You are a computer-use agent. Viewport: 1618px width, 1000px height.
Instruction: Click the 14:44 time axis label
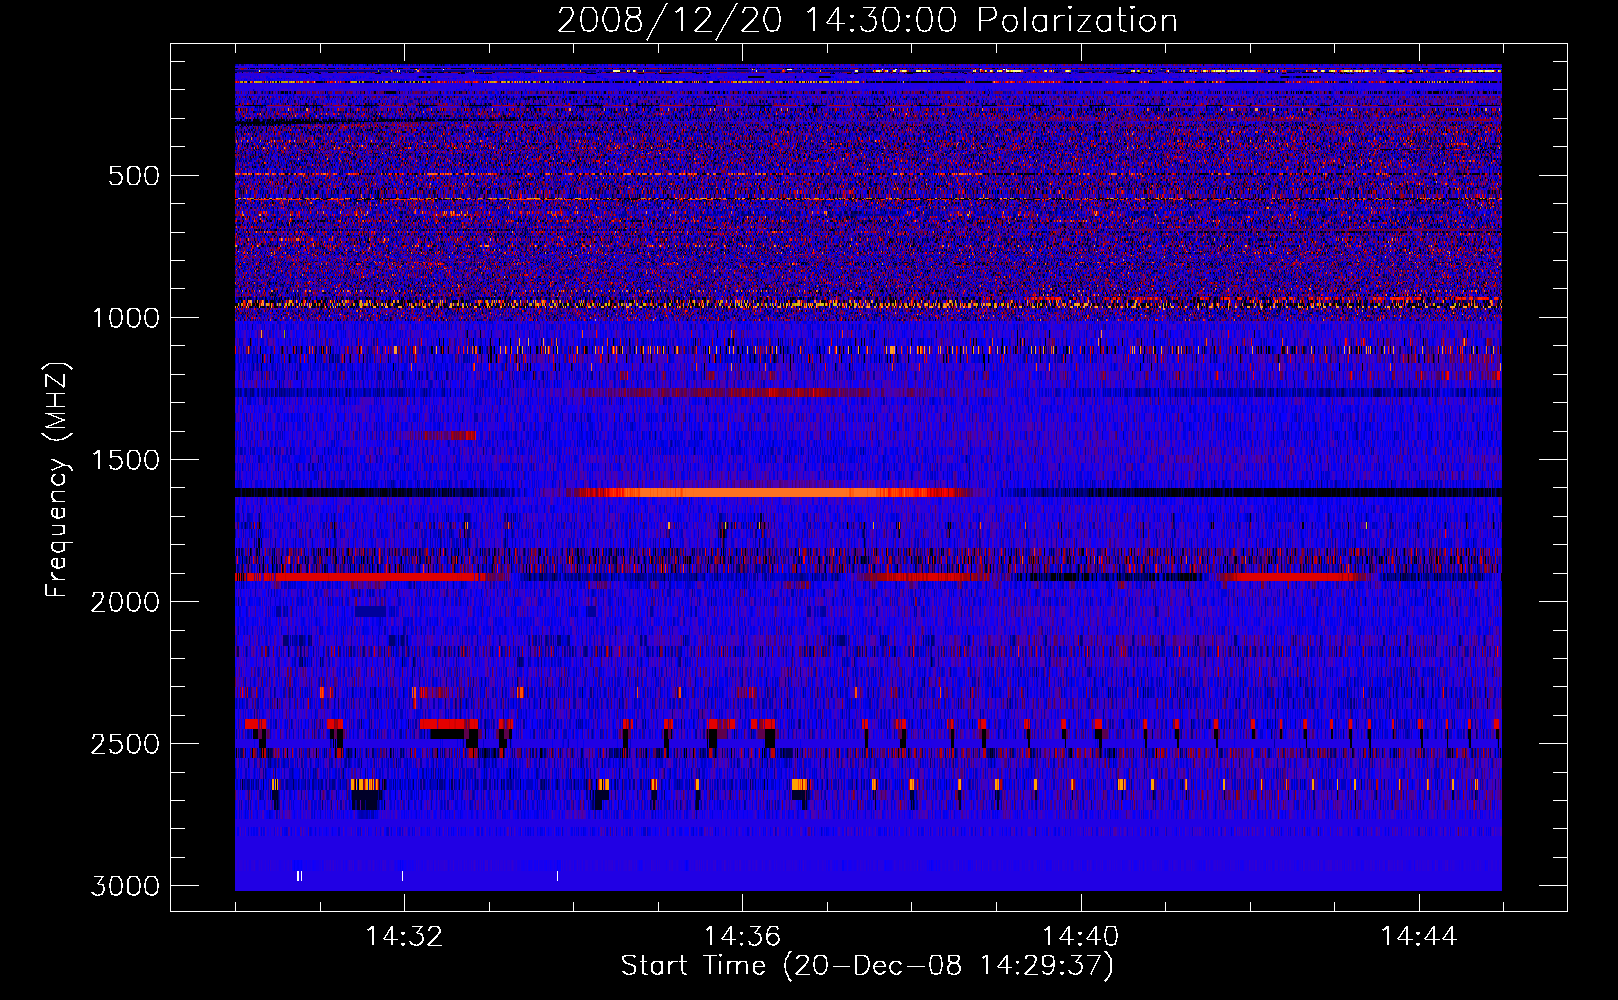pyautogui.click(x=1418, y=936)
